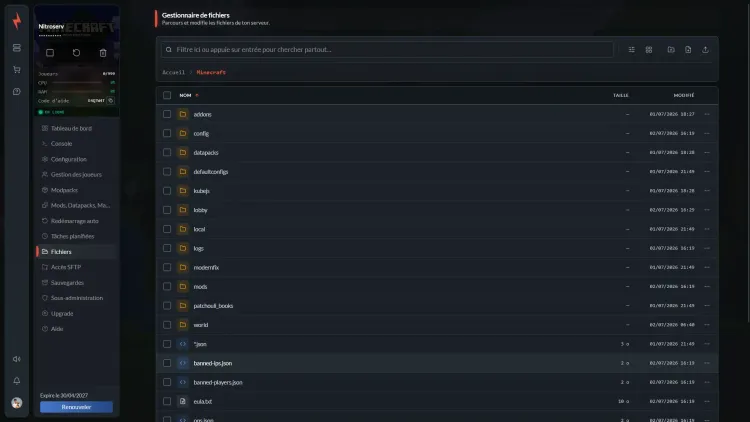Open the patchouli_books folder name
Viewport: 750px width, 422px height.
coord(213,306)
